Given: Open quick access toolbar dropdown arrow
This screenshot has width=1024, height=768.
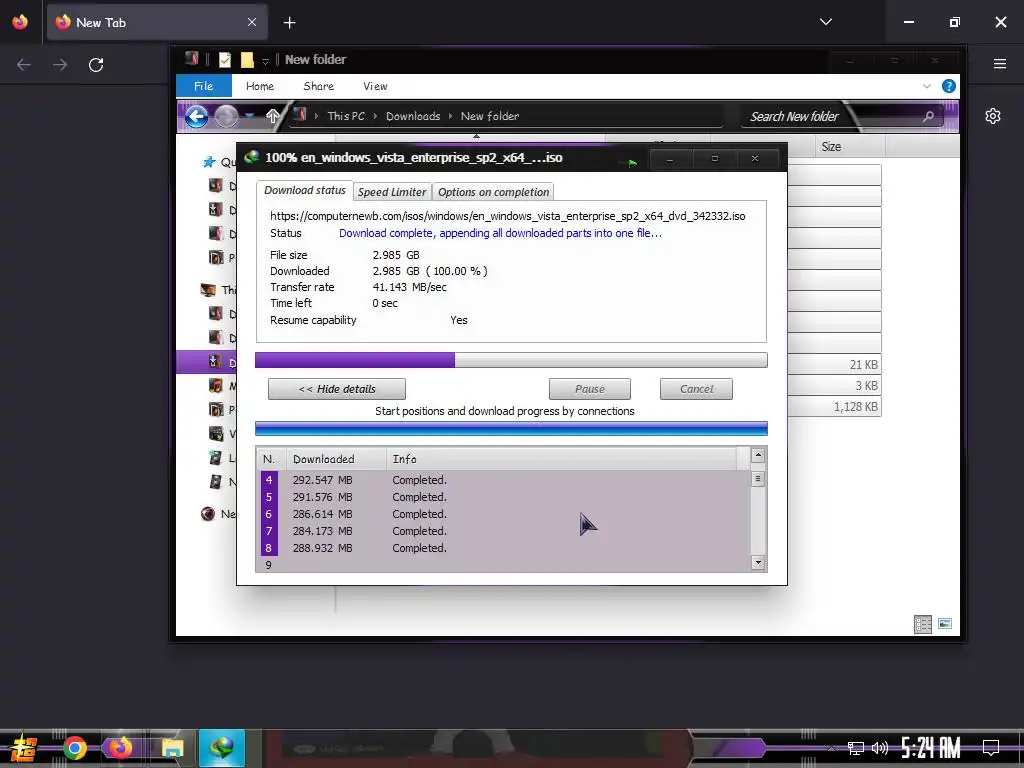Looking at the screenshot, I should pyautogui.click(x=265, y=61).
